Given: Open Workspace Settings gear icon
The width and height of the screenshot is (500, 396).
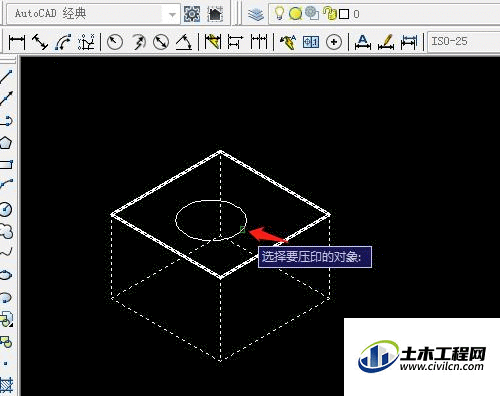Looking at the screenshot, I should [x=192, y=14].
